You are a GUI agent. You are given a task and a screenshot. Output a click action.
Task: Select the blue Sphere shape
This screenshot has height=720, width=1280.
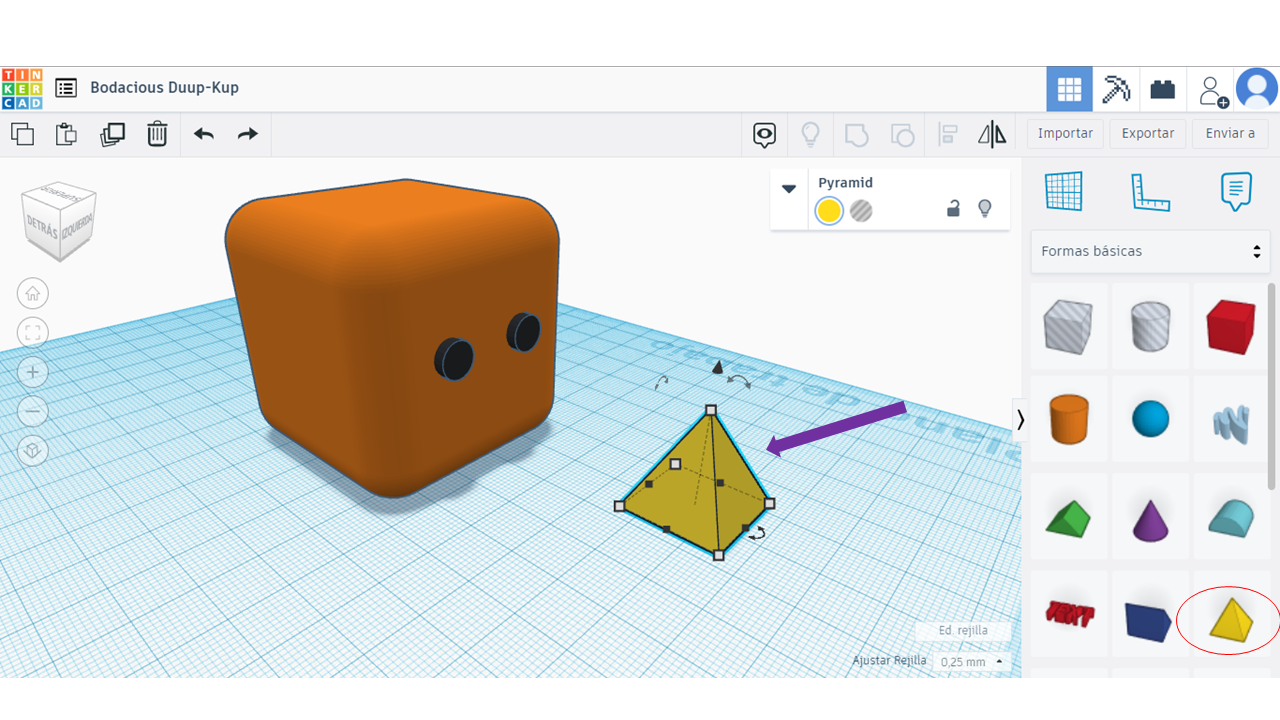coord(1150,419)
